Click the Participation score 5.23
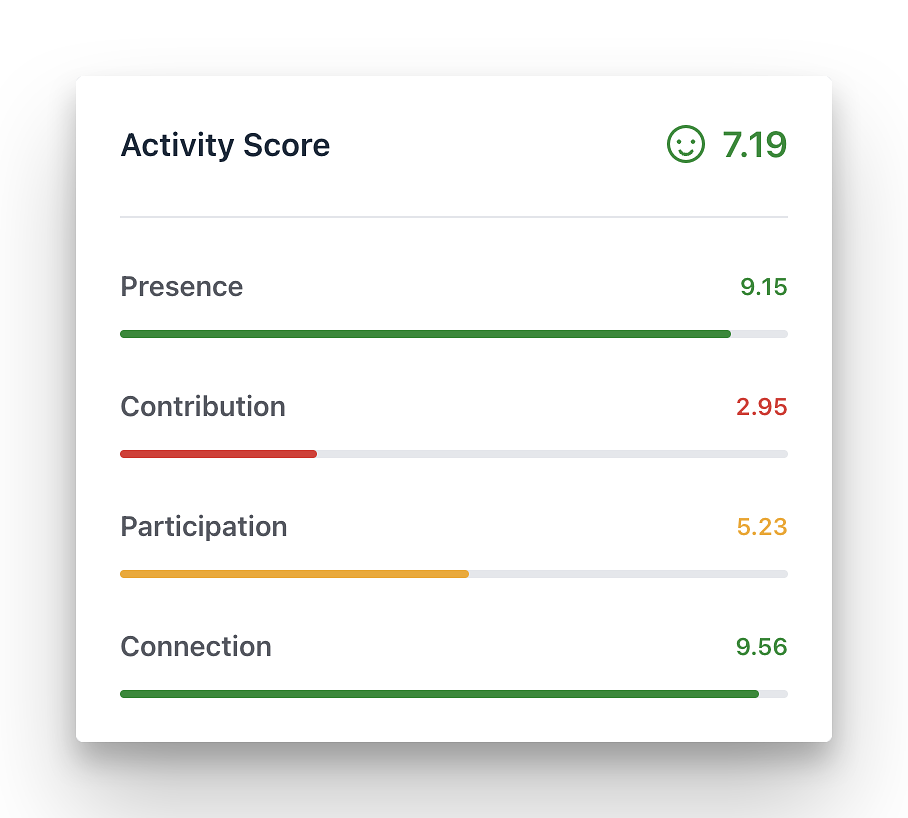The width and height of the screenshot is (908, 818). (x=762, y=526)
